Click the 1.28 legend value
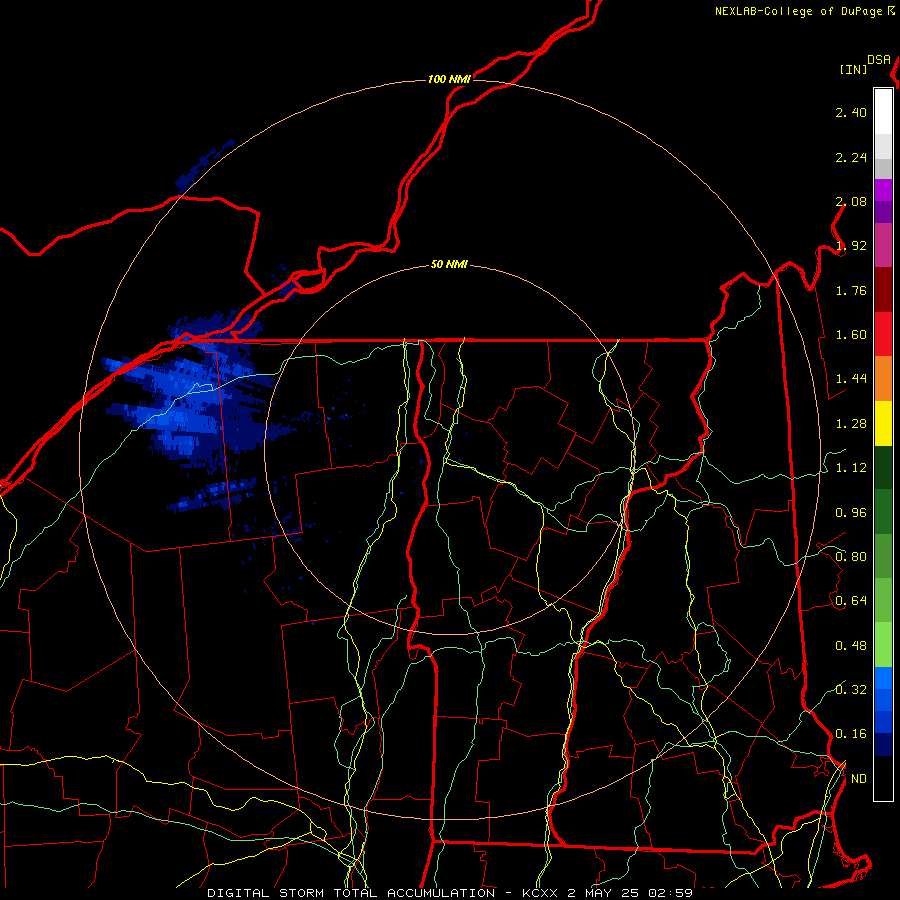 point(851,424)
